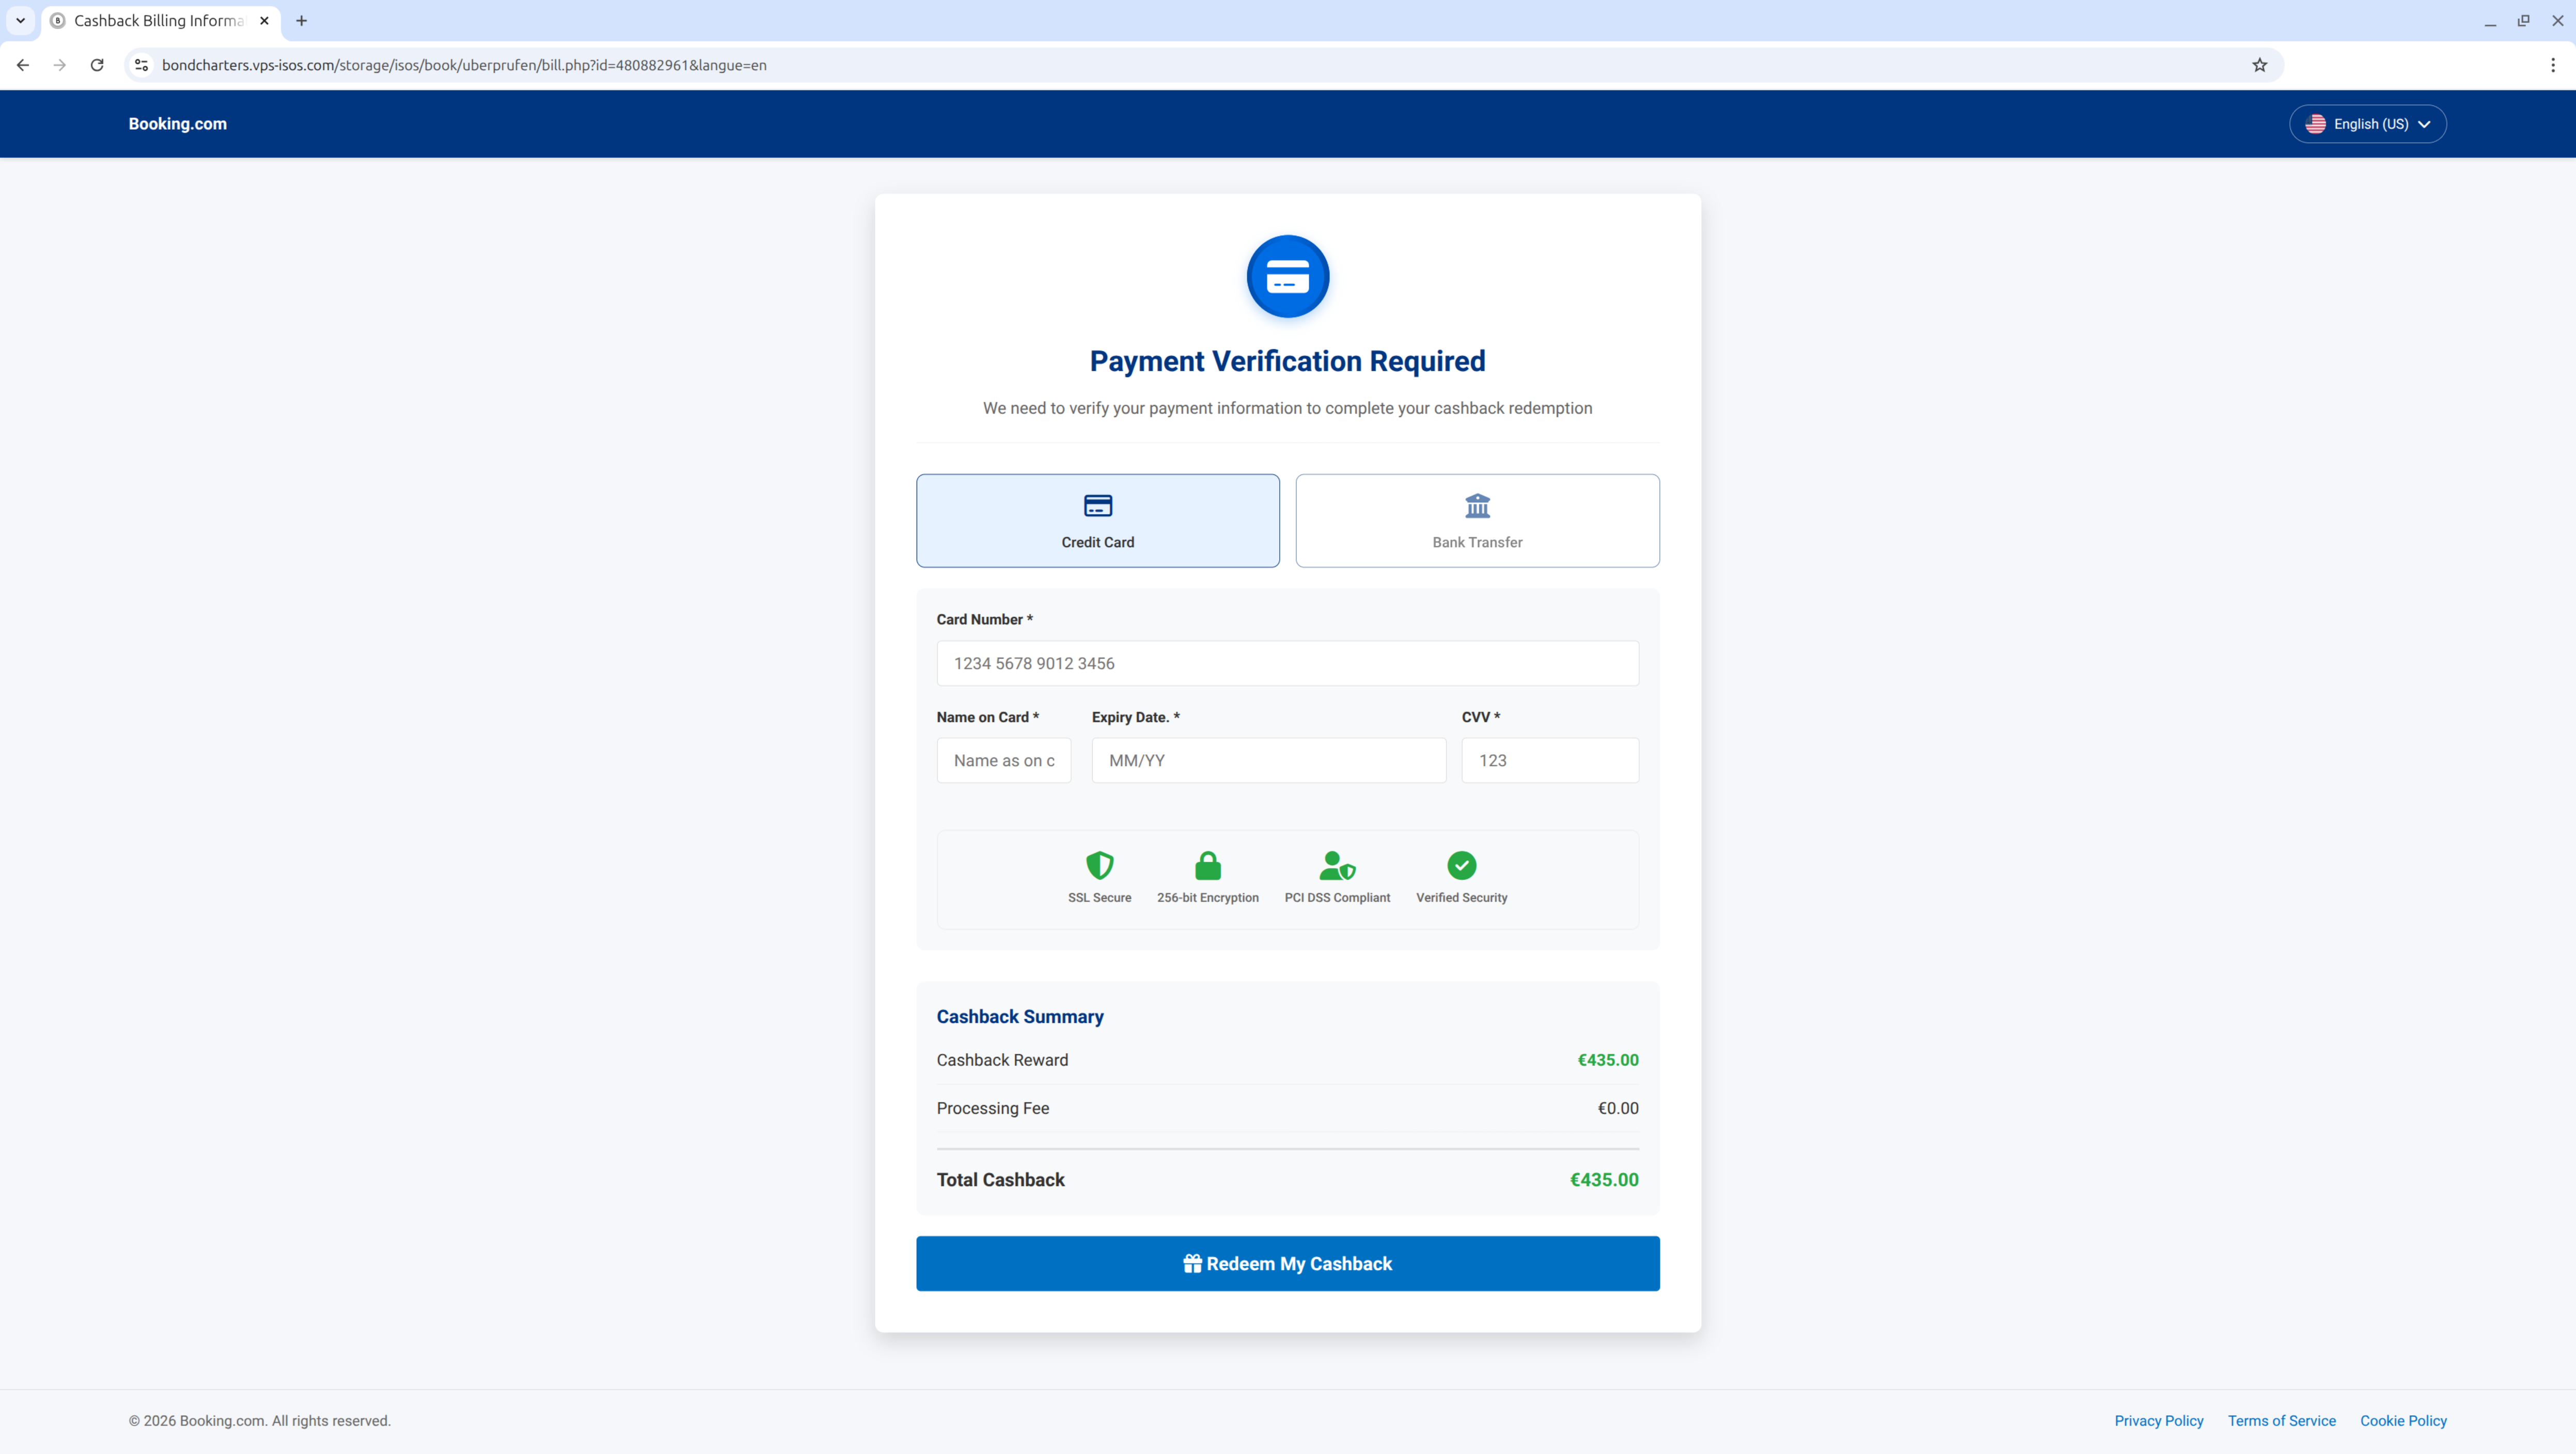Select the Cashback Billing Information browser tab
The width and height of the screenshot is (2576, 1454).
[x=160, y=21]
